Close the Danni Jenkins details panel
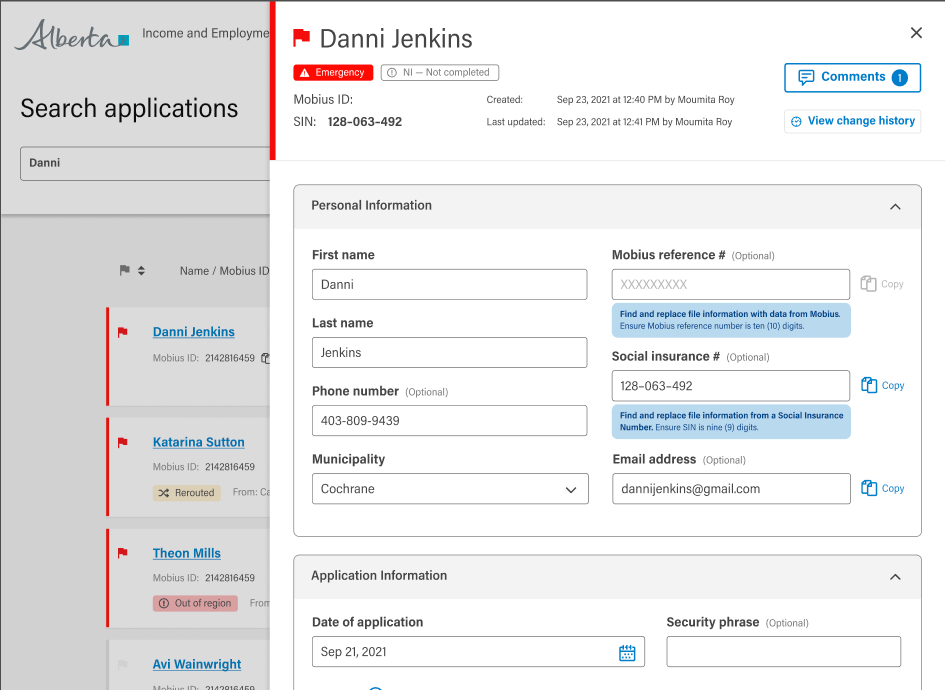 pyautogui.click(x=916, y=33)
